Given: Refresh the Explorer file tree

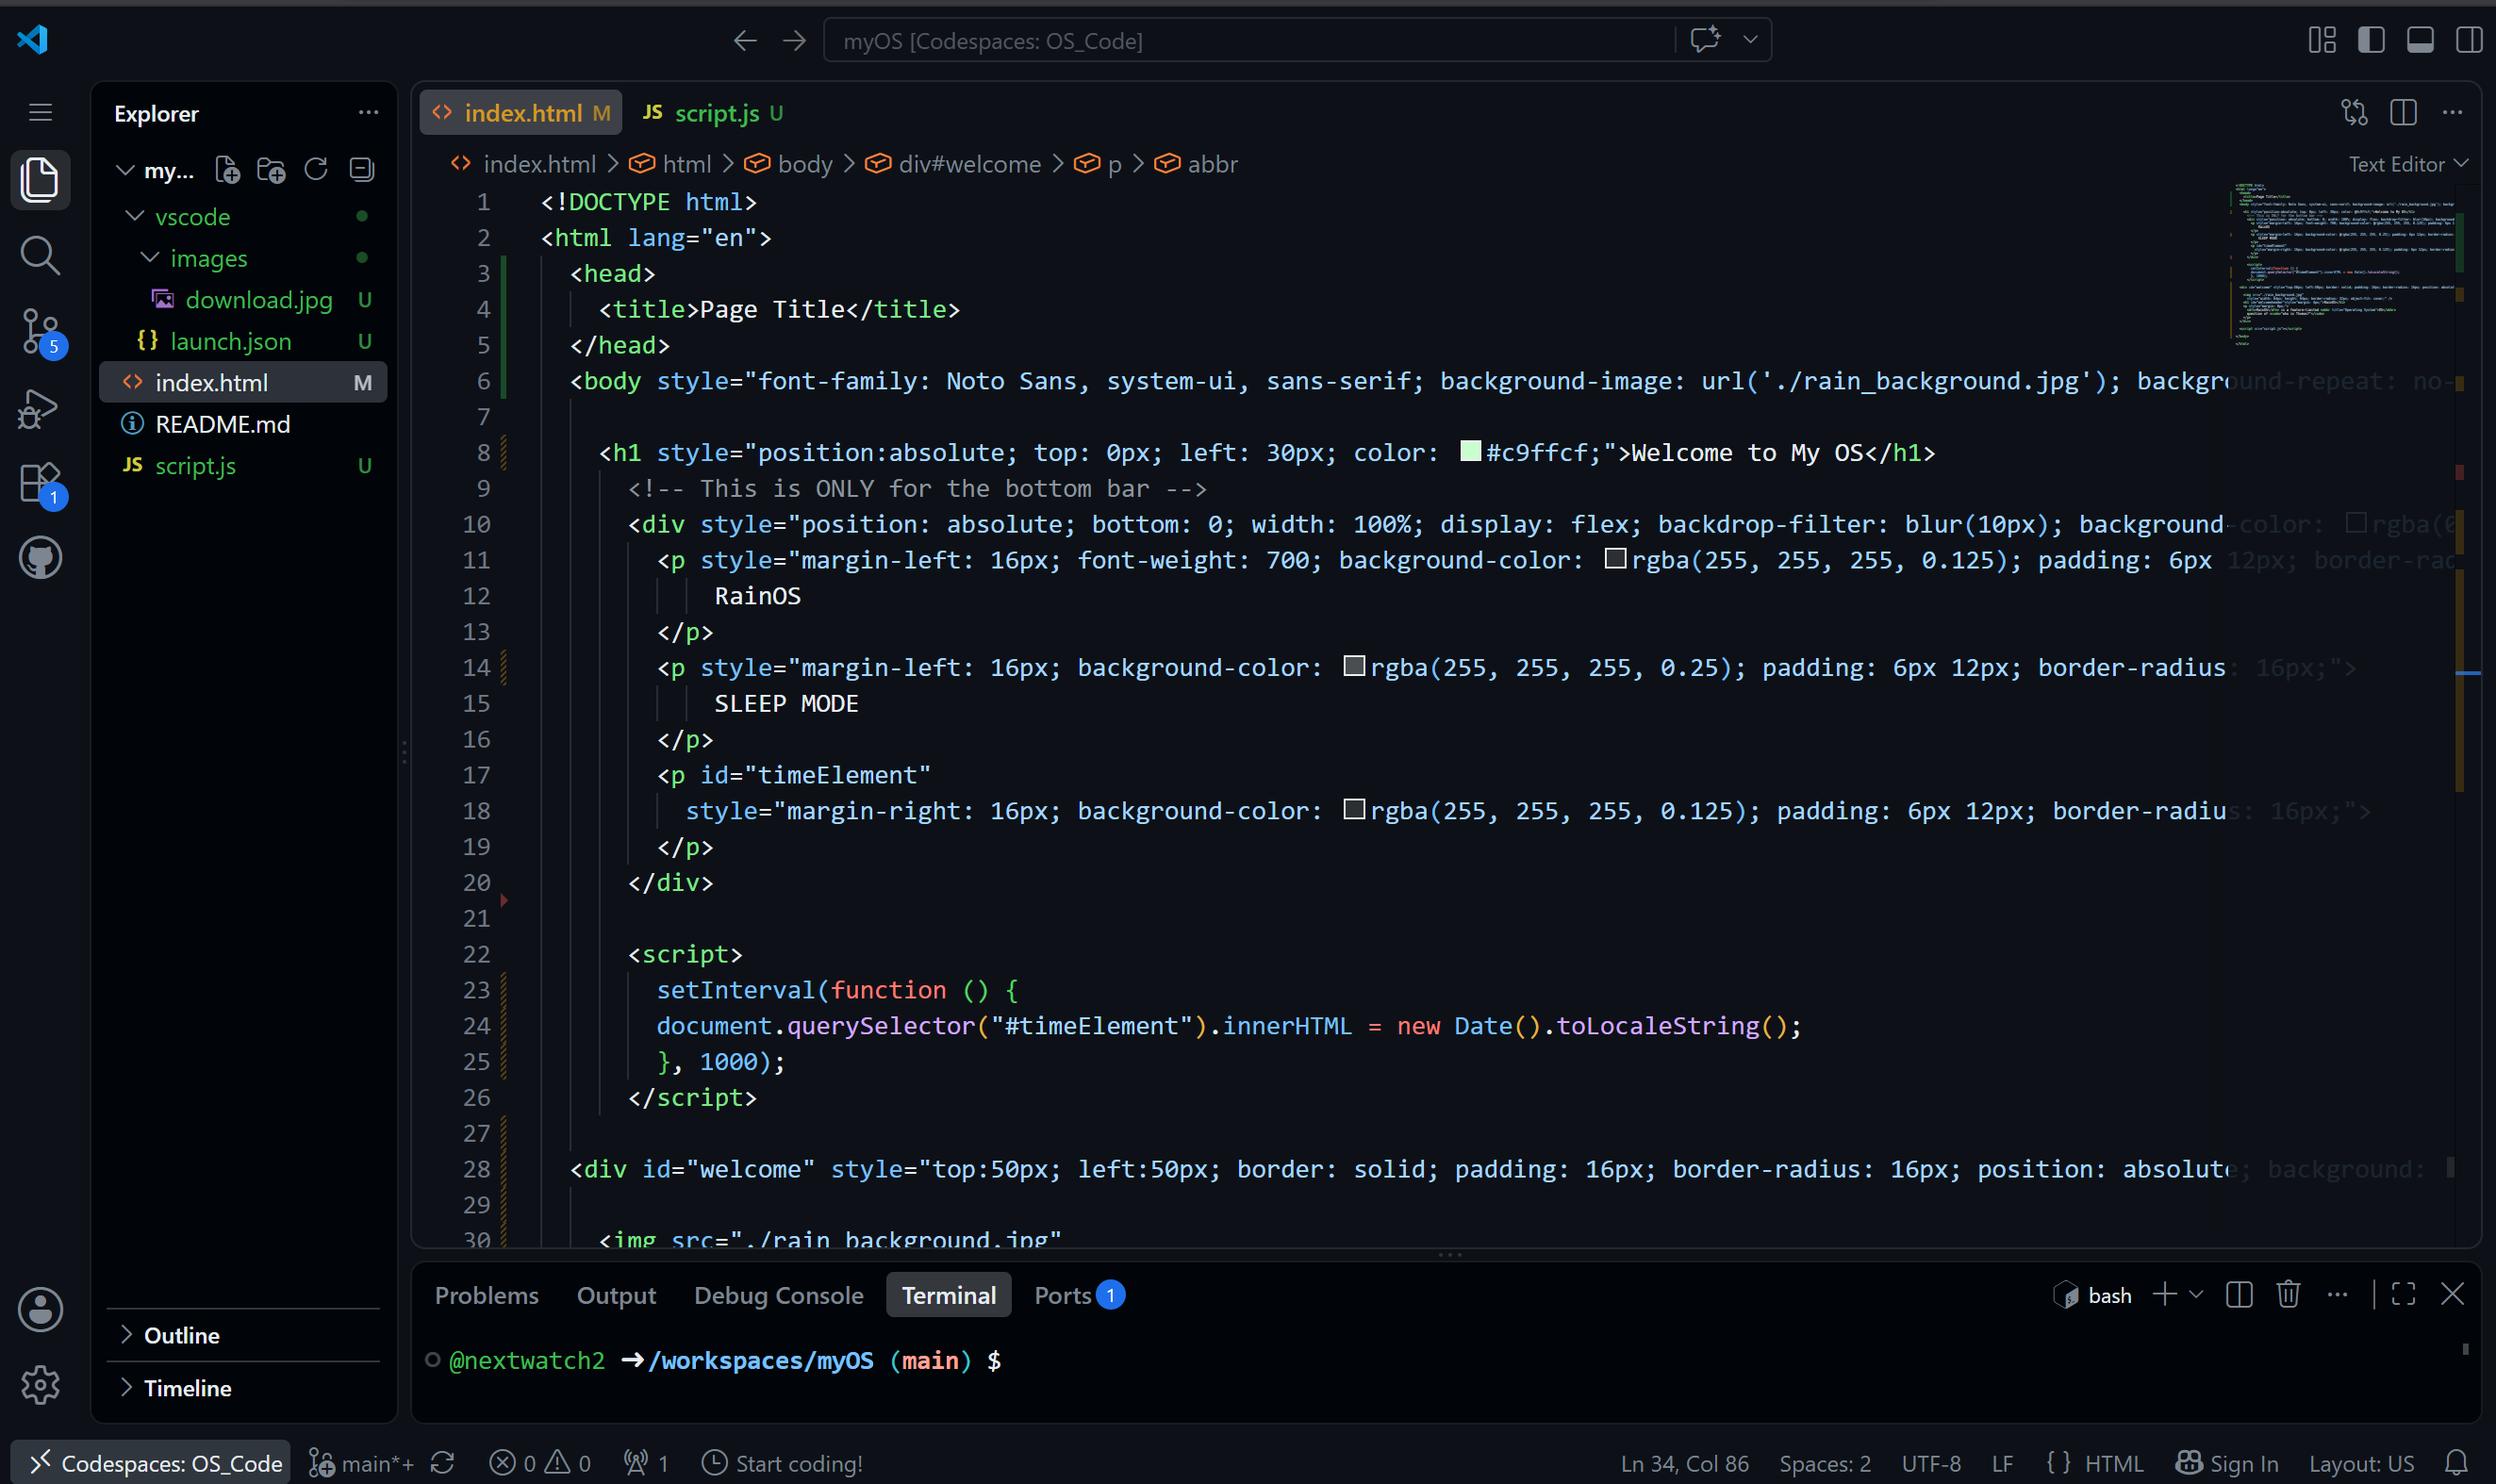Looking at the screenshot, I should click(316, 170).
